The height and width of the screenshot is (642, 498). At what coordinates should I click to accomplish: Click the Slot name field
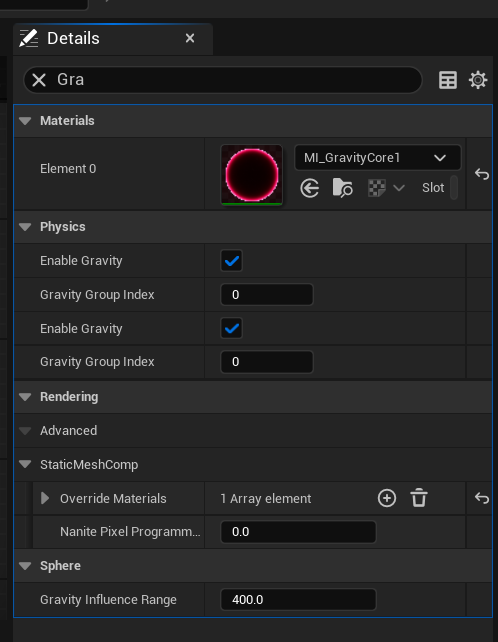[x=454, y=188]
